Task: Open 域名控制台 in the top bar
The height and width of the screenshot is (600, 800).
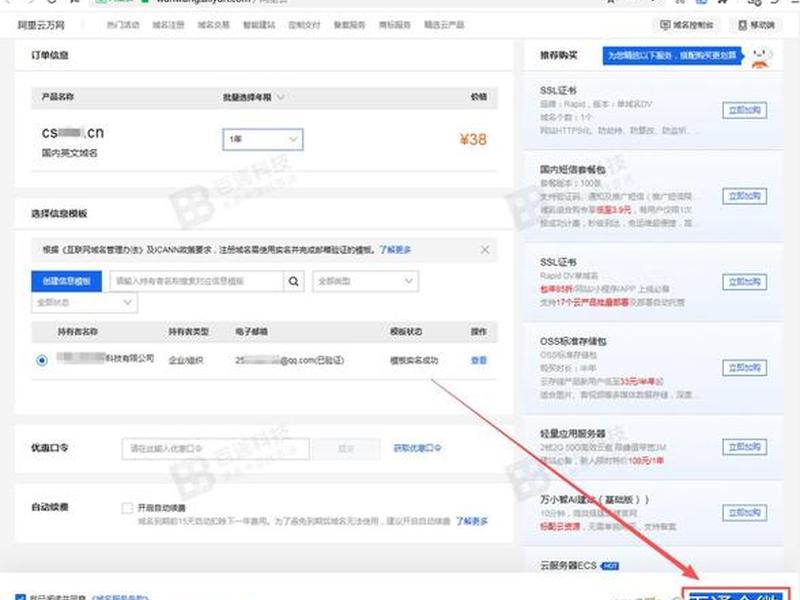Action: pos(687,24)
